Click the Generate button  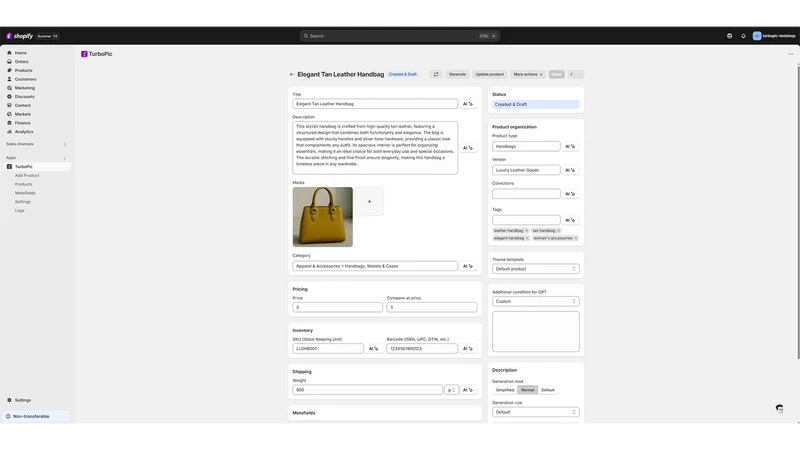[x=457, y=74]
